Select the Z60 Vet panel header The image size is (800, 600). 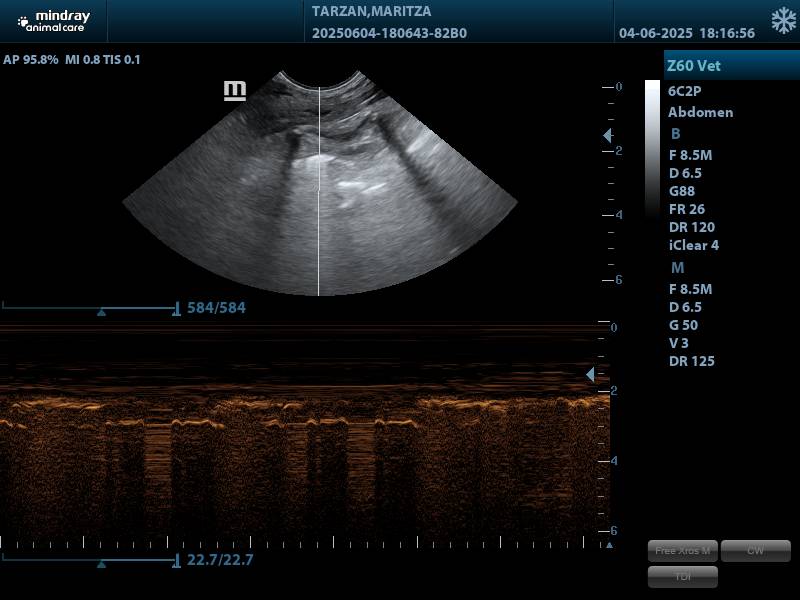(x=732, y=66)
